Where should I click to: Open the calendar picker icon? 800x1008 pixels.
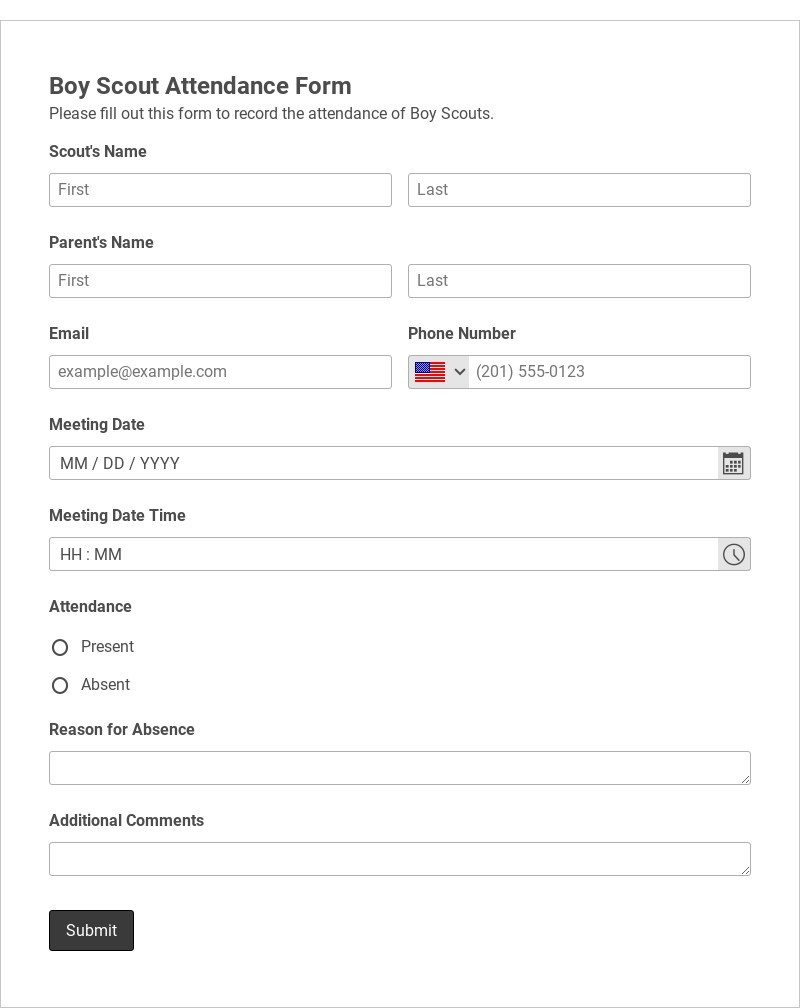tap(733, 463)
